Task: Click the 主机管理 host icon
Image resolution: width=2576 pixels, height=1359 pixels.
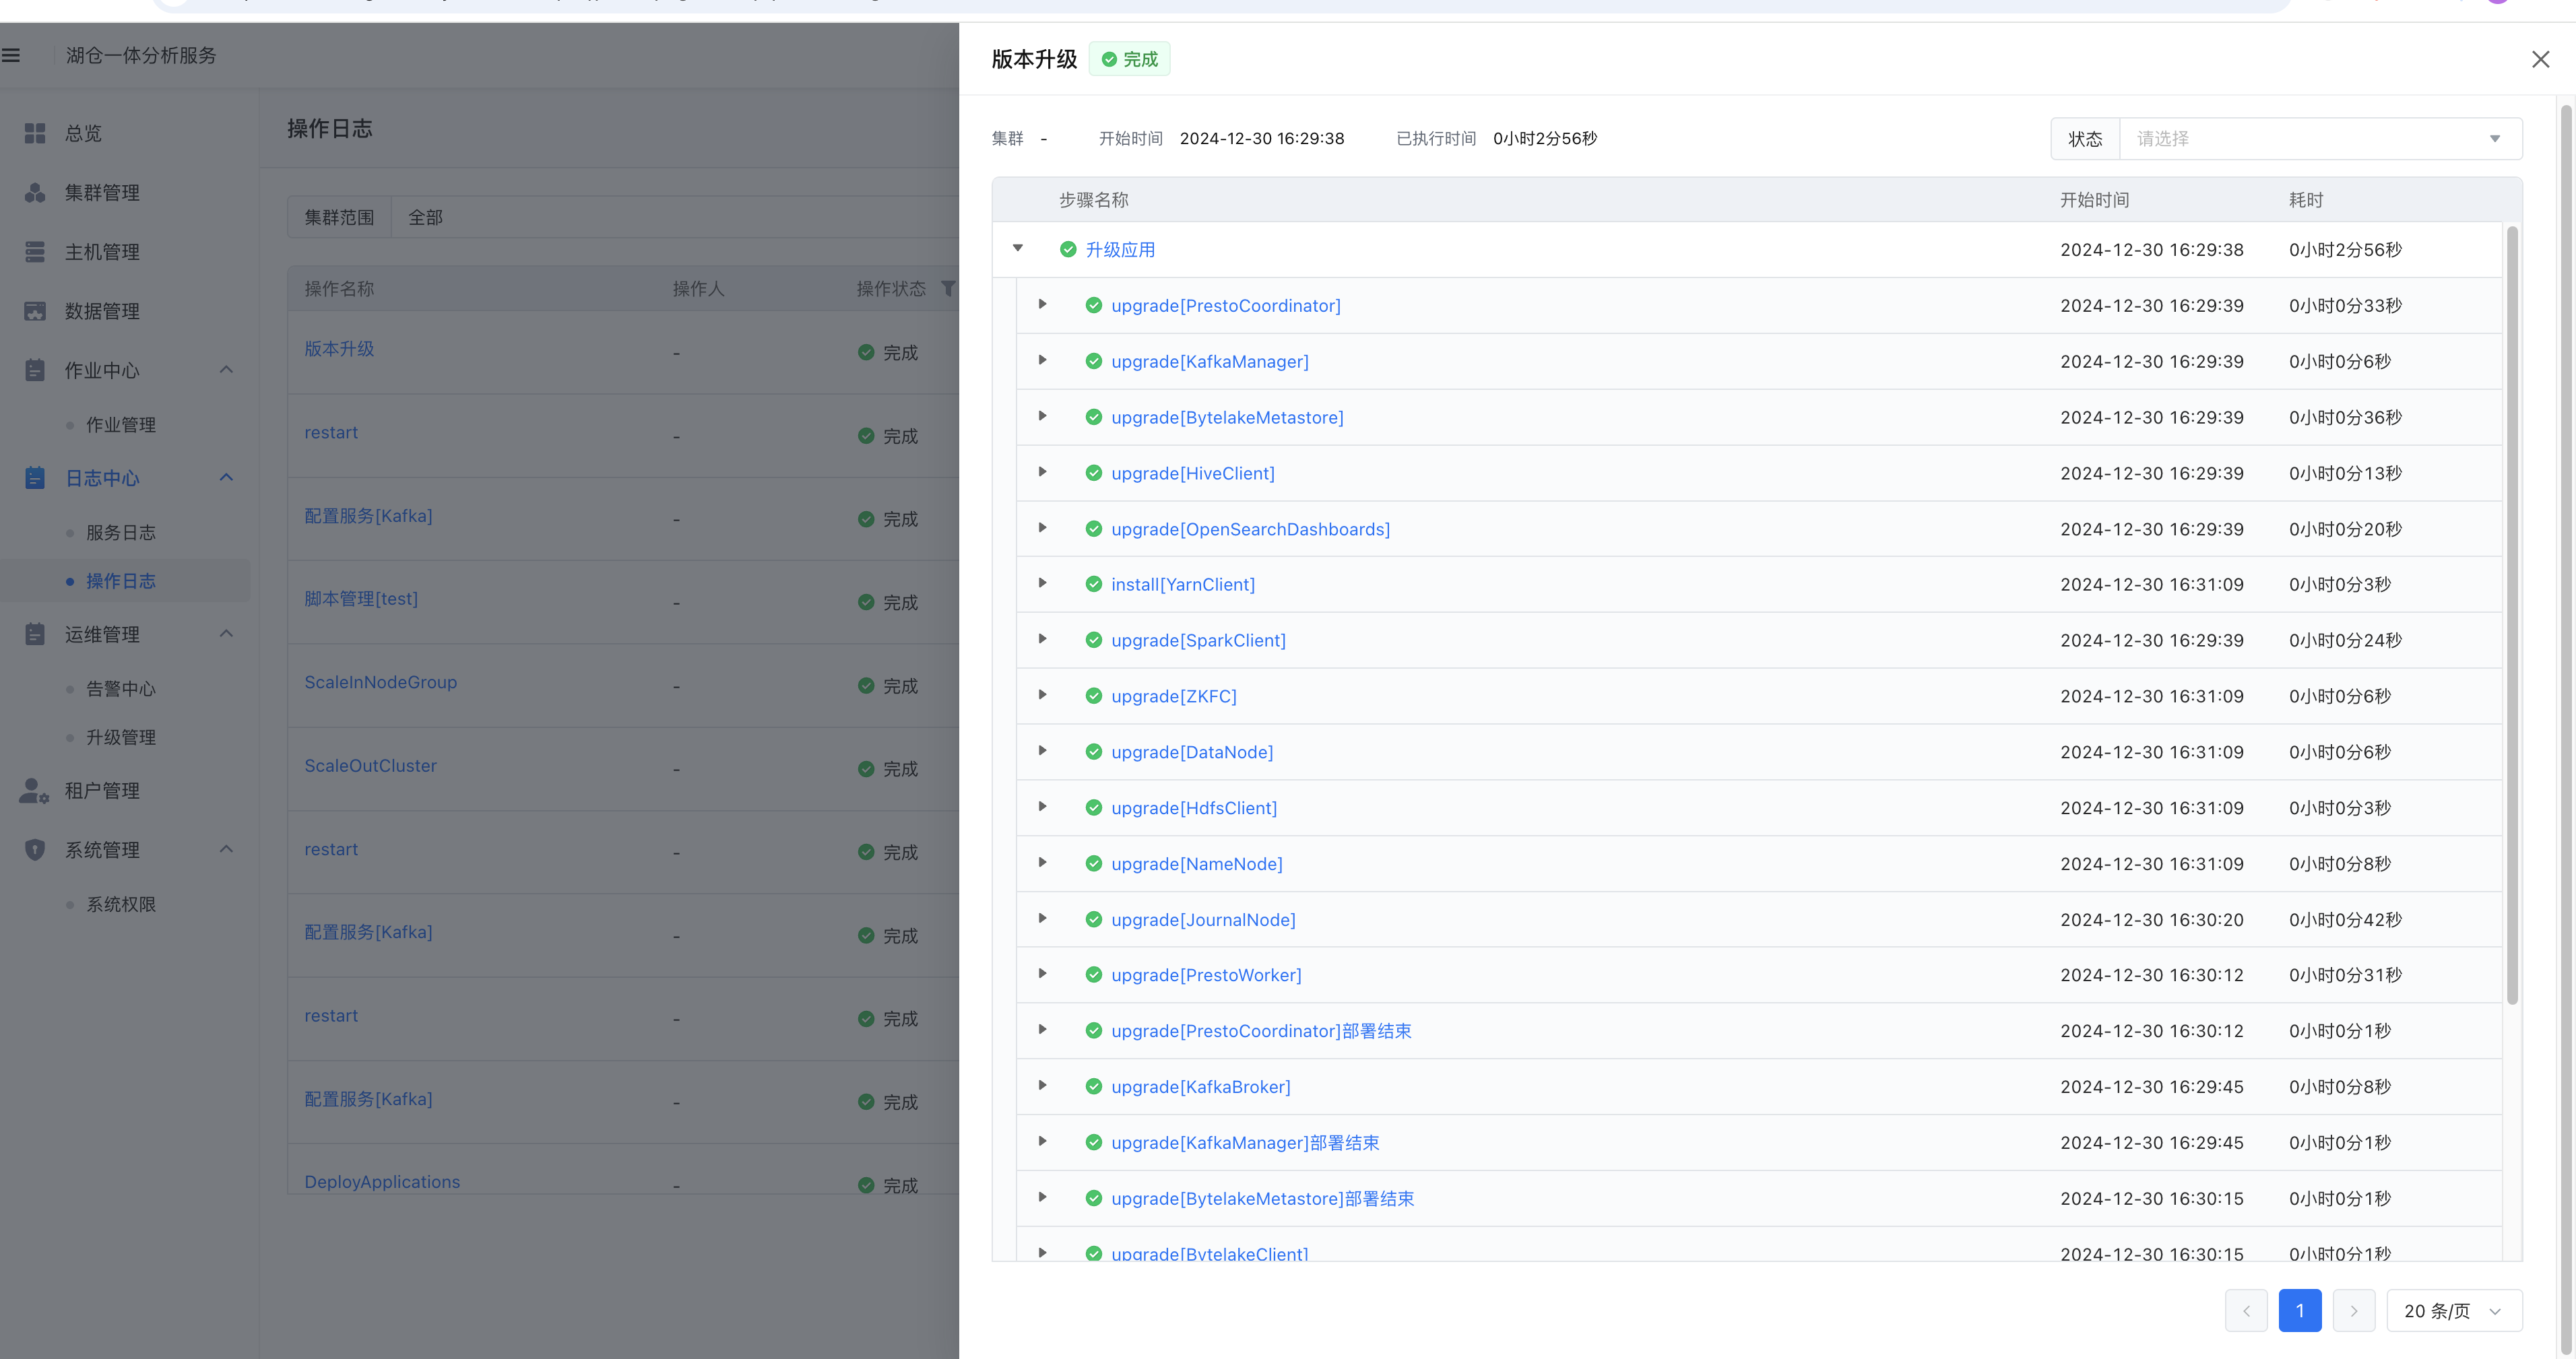Action: 35,252
